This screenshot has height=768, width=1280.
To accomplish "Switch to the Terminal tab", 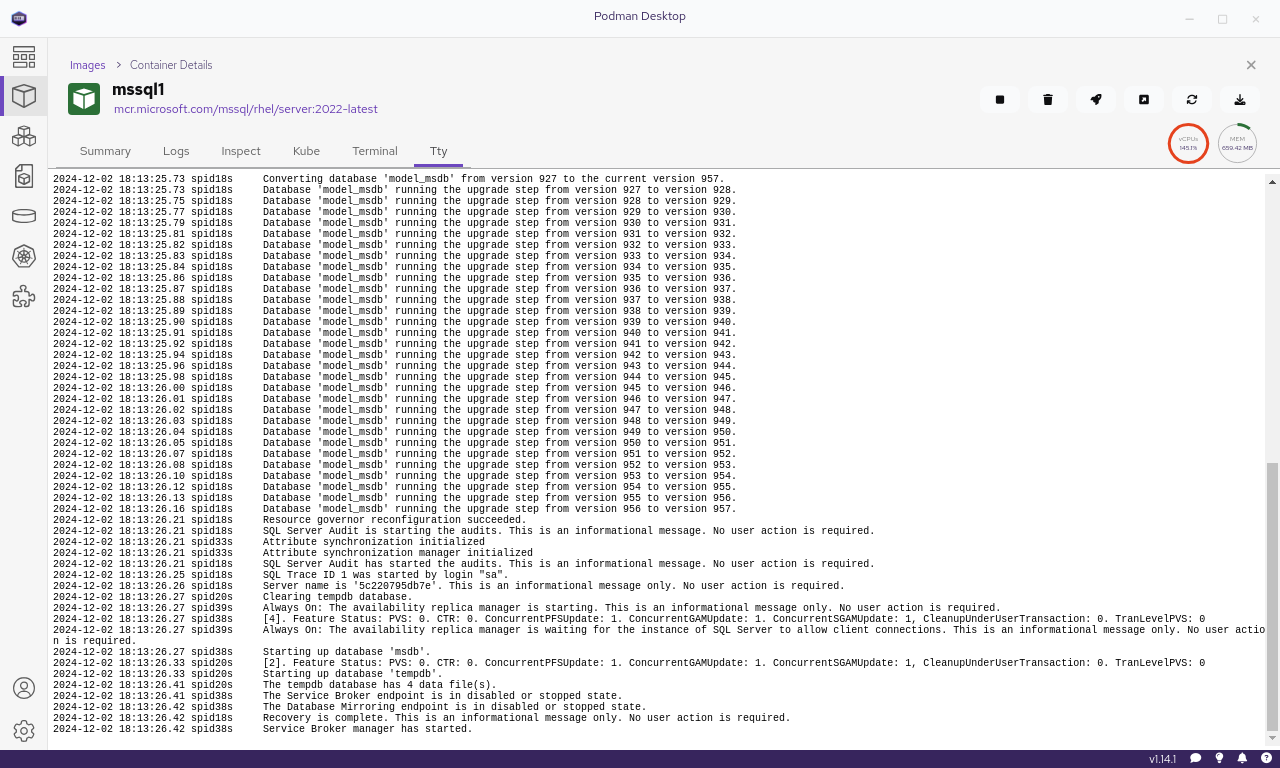I will pos(375,151).
